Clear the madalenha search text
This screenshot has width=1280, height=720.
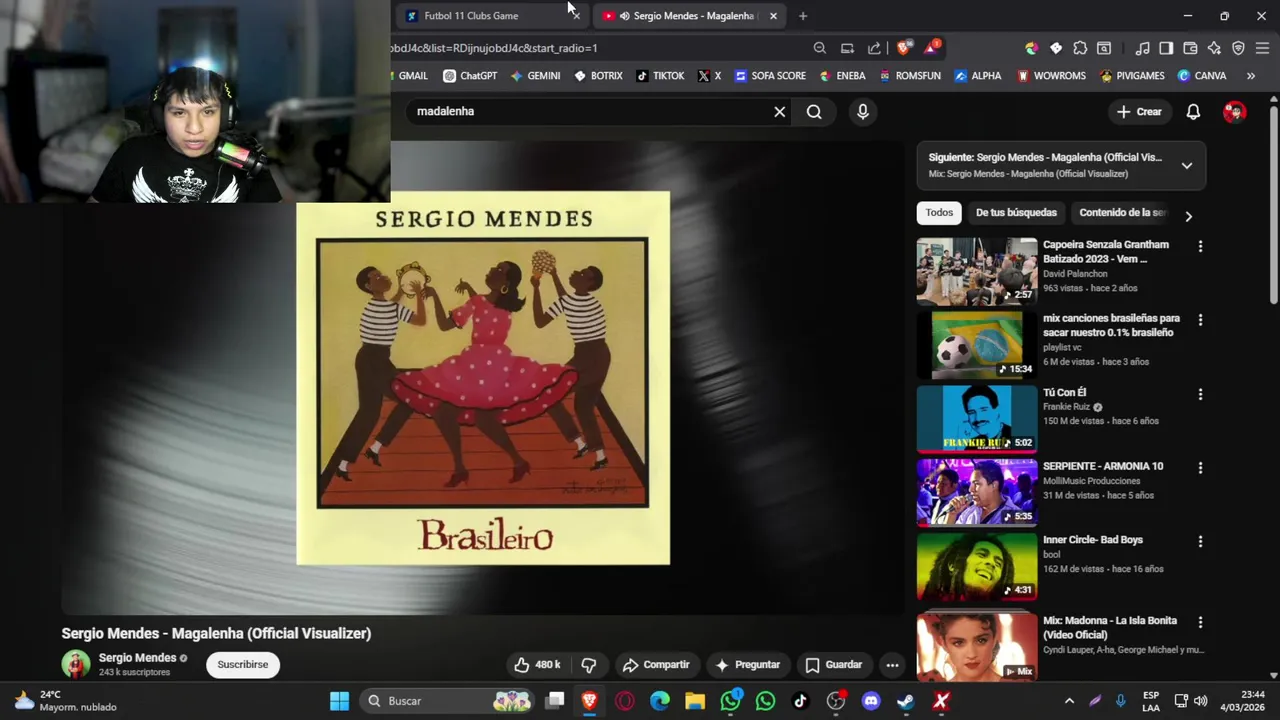coord(780,112)
